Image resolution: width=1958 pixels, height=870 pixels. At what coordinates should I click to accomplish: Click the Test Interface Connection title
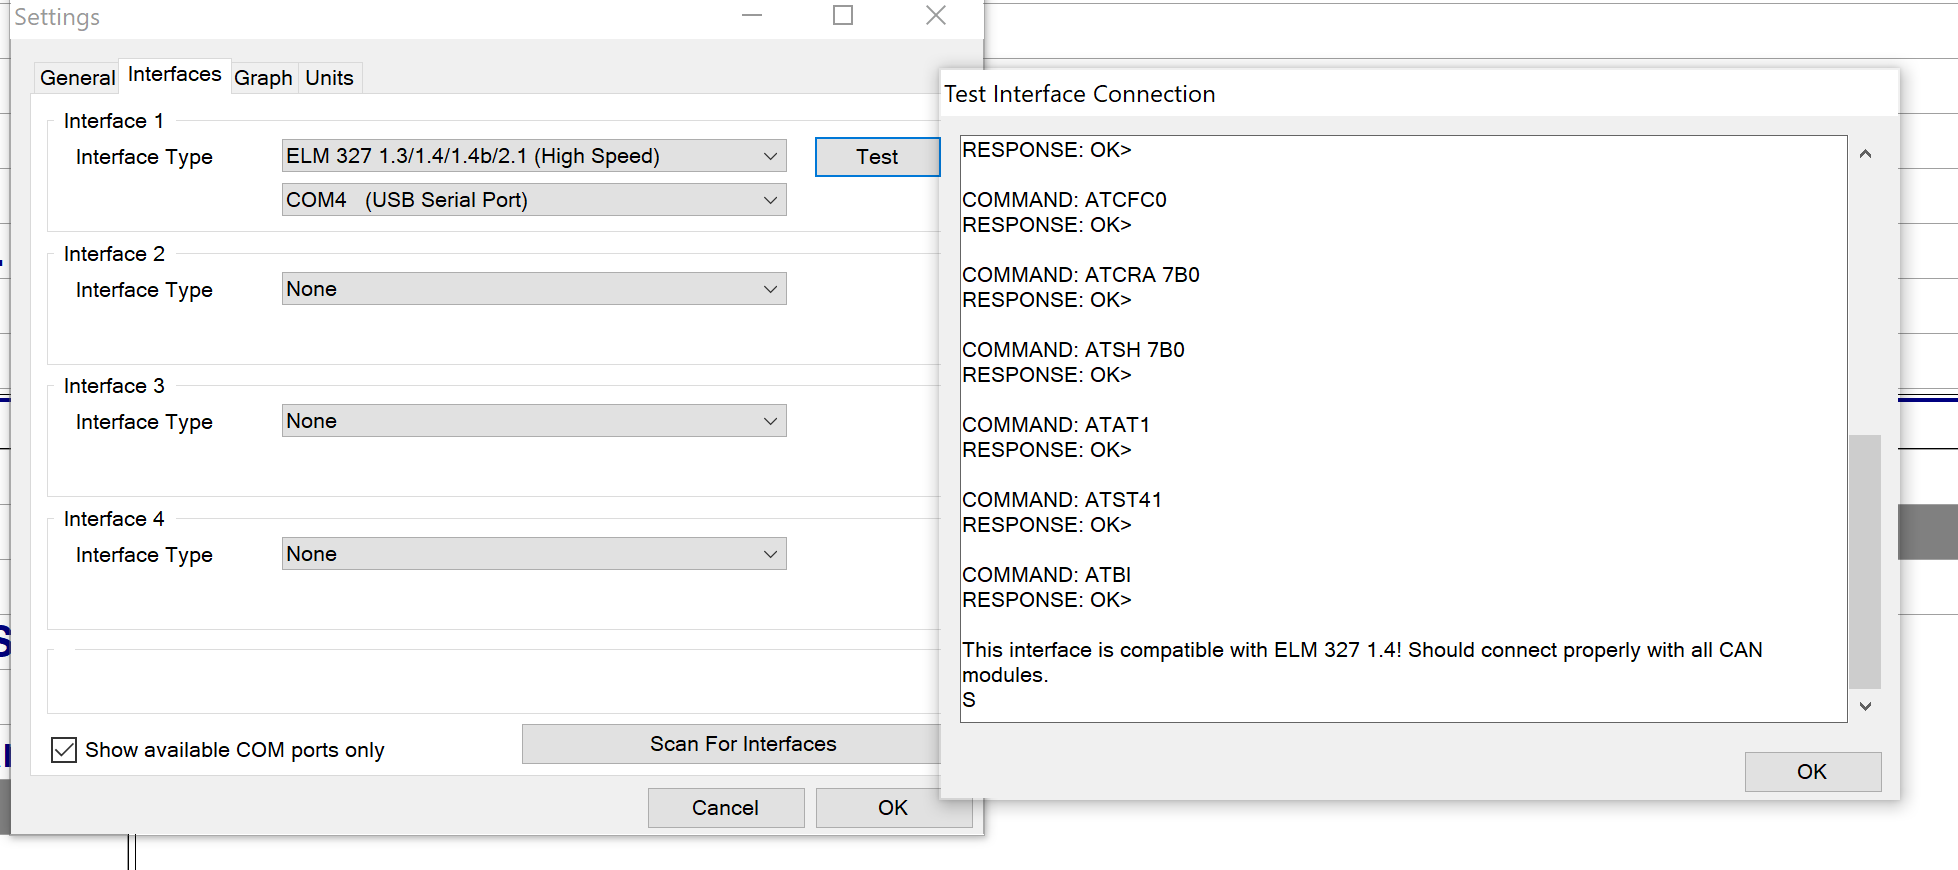tap(1080, 94)
